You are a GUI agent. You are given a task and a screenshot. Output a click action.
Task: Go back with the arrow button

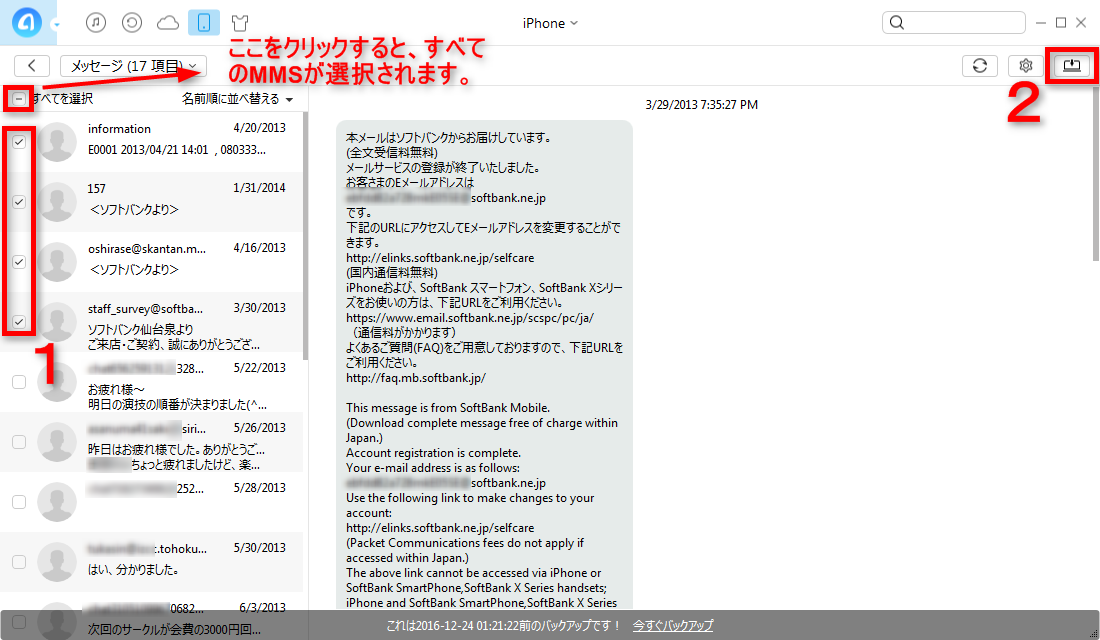tap(32, 65)
